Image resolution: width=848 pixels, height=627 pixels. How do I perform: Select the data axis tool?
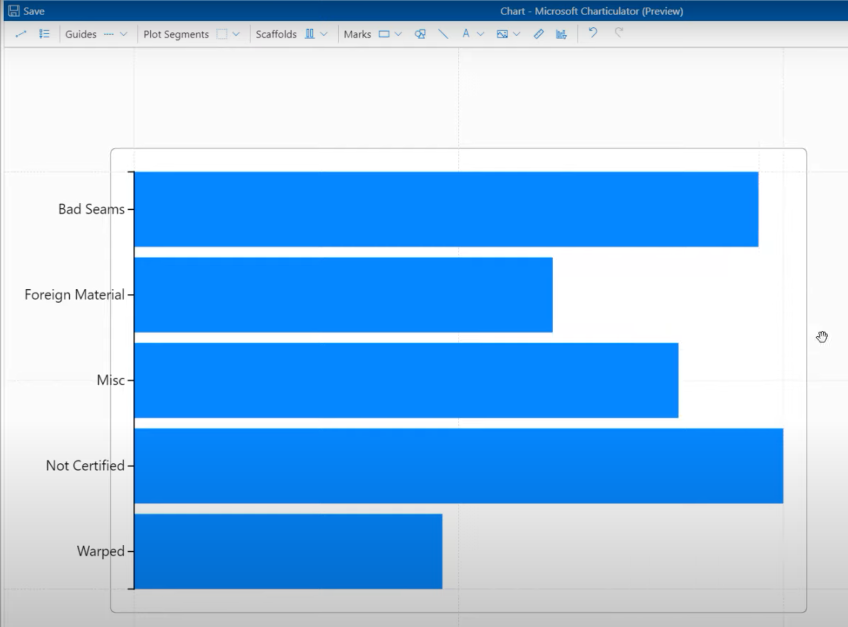tap(539, 34)
